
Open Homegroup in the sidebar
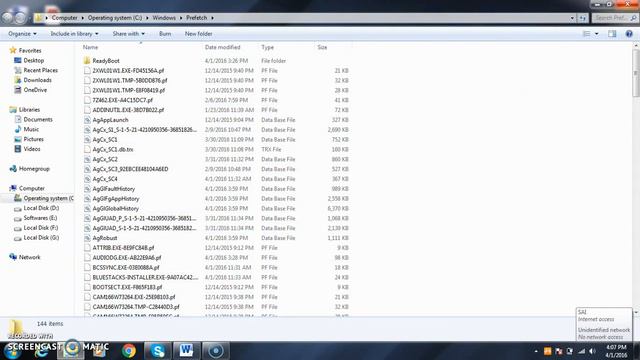(34, 169)
